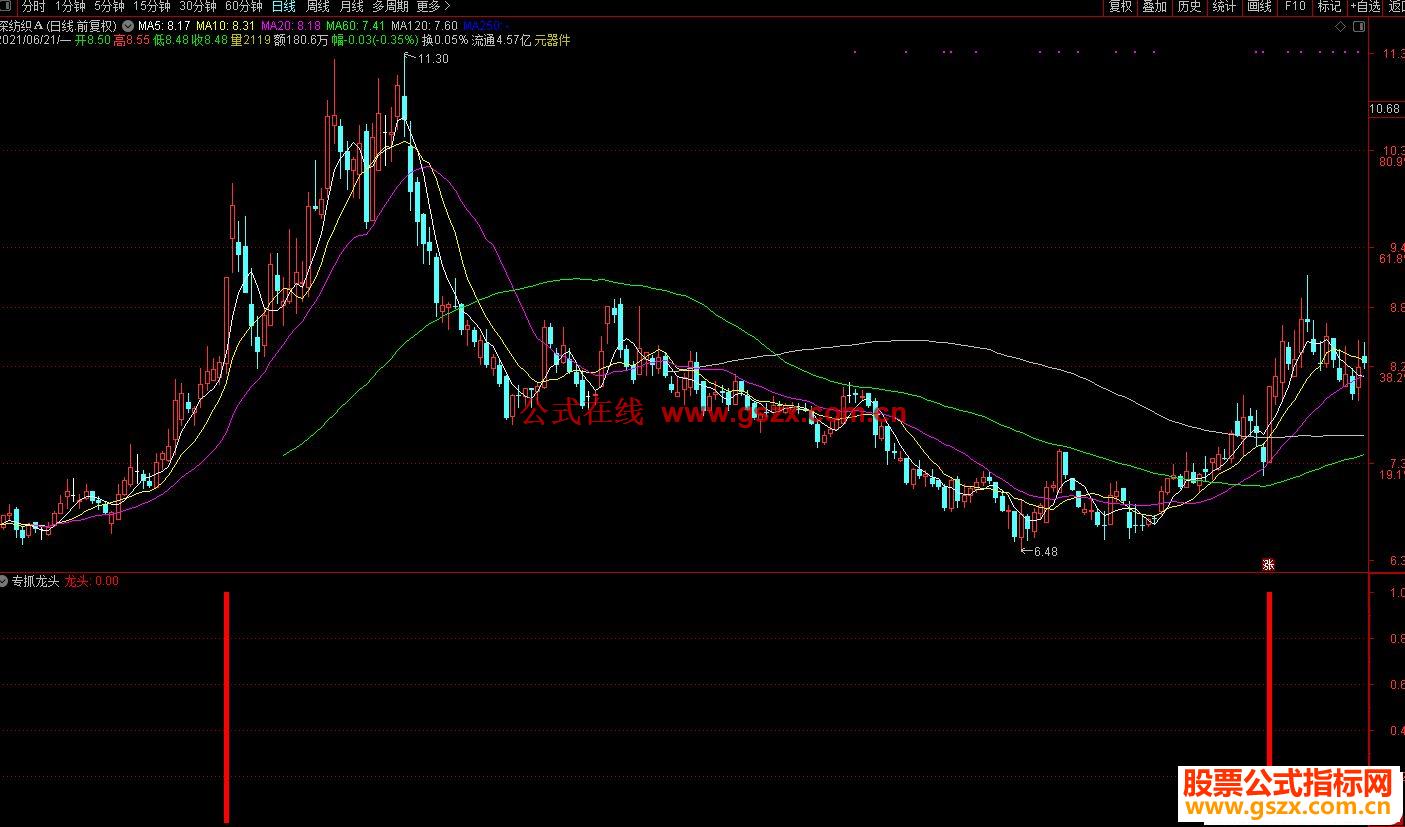Click the 换0.05% turnover value
This screenshot has height=827, width=1405.
444,40
